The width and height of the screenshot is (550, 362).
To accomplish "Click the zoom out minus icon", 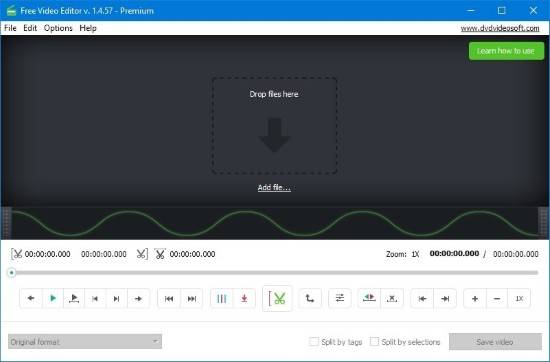I will pos(497,299).
